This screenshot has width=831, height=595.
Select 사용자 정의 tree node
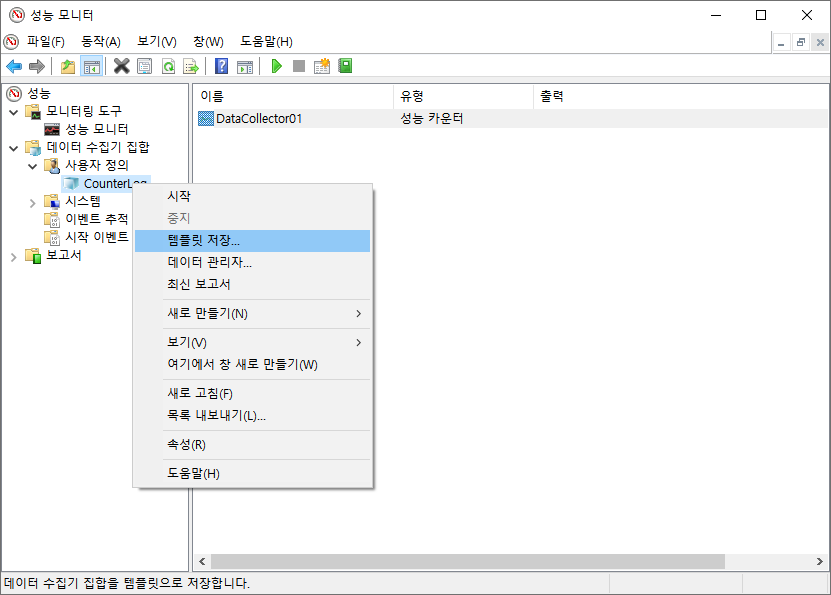coord(96,165)
